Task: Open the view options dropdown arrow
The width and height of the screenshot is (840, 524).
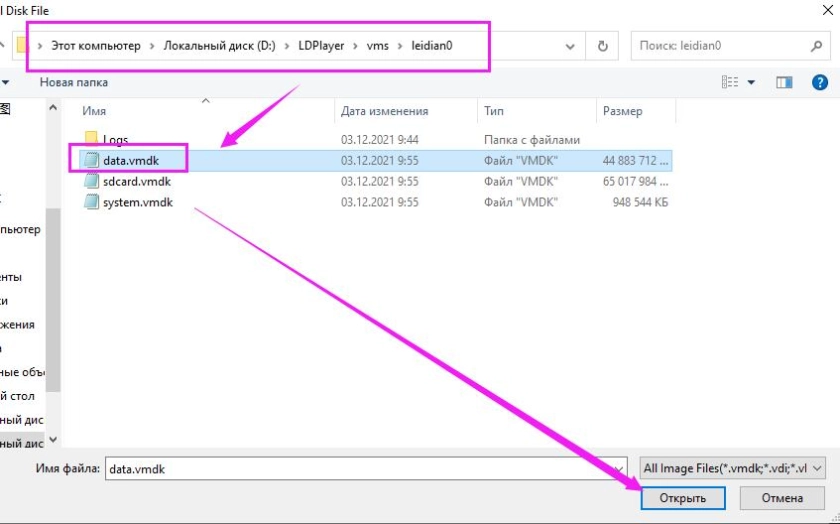Action: (x=751, y=82)
